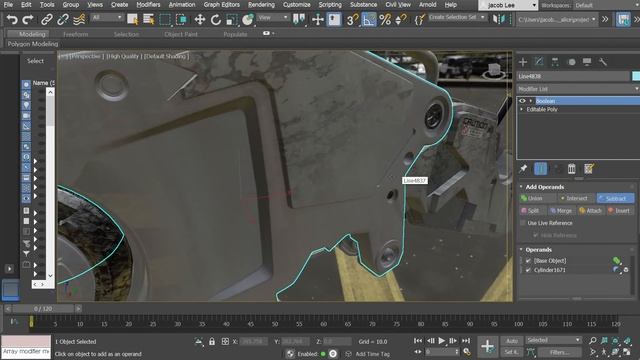The width and height of the screenshot is (640, 360).
Task: Switch to the Object Paint ribbon tab
Action: point(181,34)
